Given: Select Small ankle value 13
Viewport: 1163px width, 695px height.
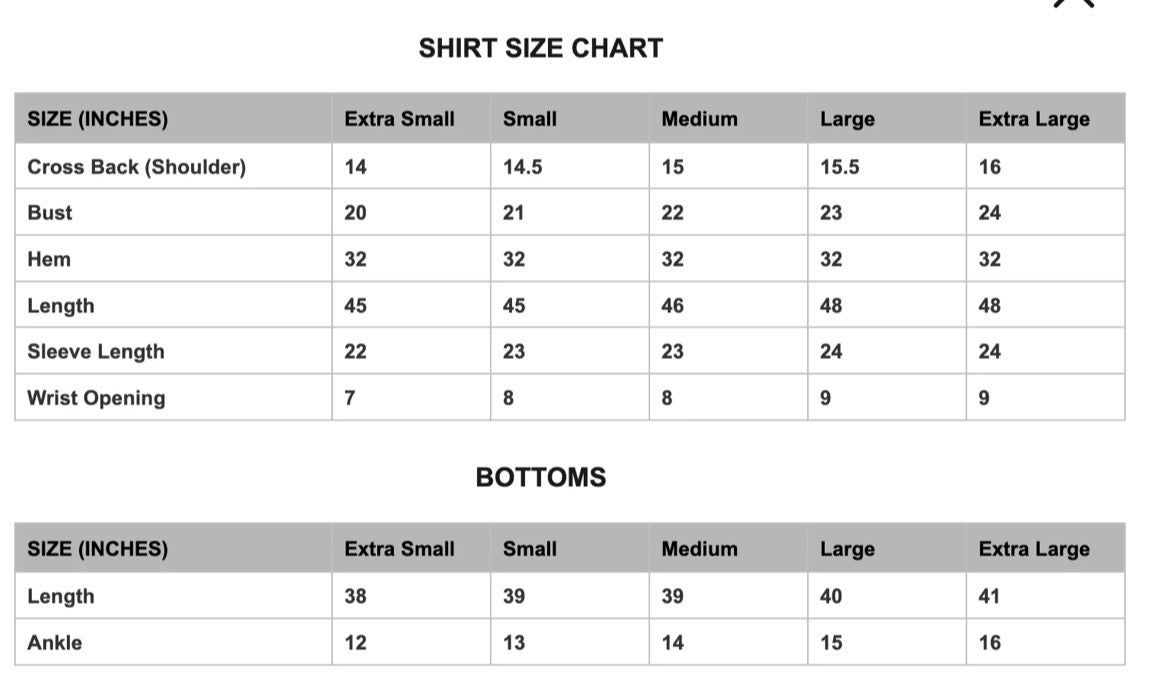Looking at the screenshot, I should pyautogui.click(x=514, y=642).
